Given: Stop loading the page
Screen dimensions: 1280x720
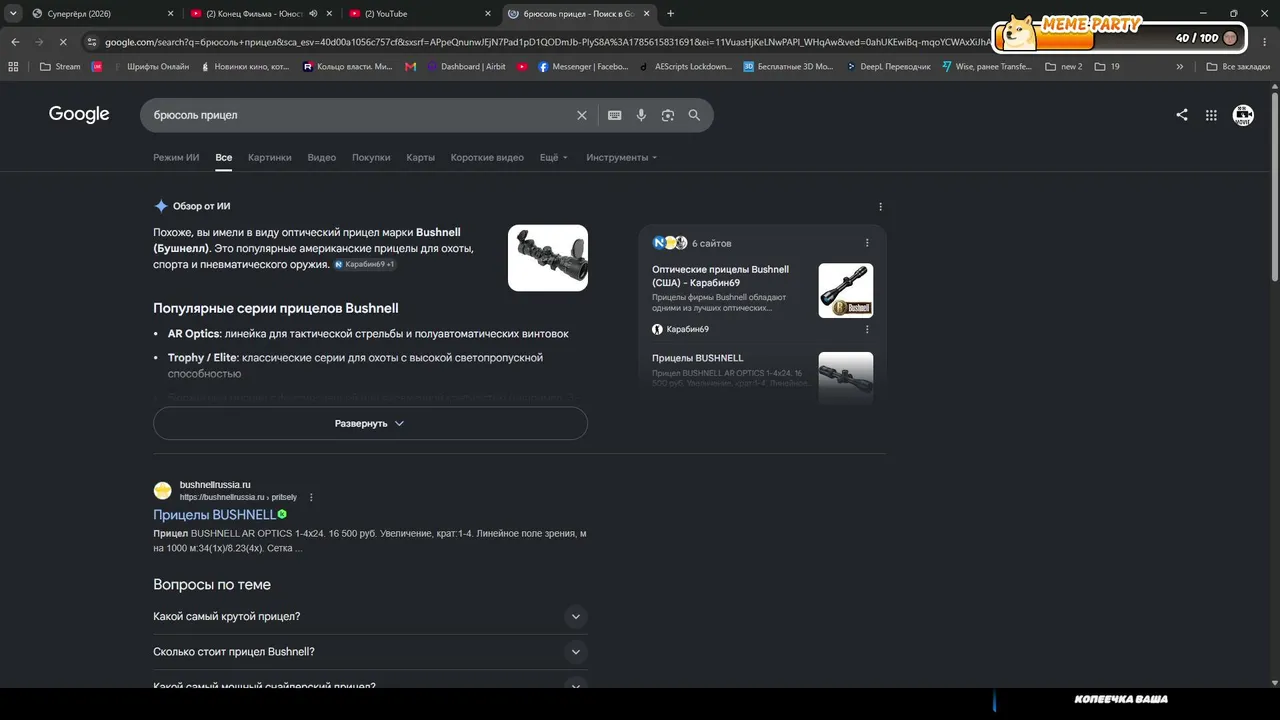Looking at the screenshot, I should 62,42.
